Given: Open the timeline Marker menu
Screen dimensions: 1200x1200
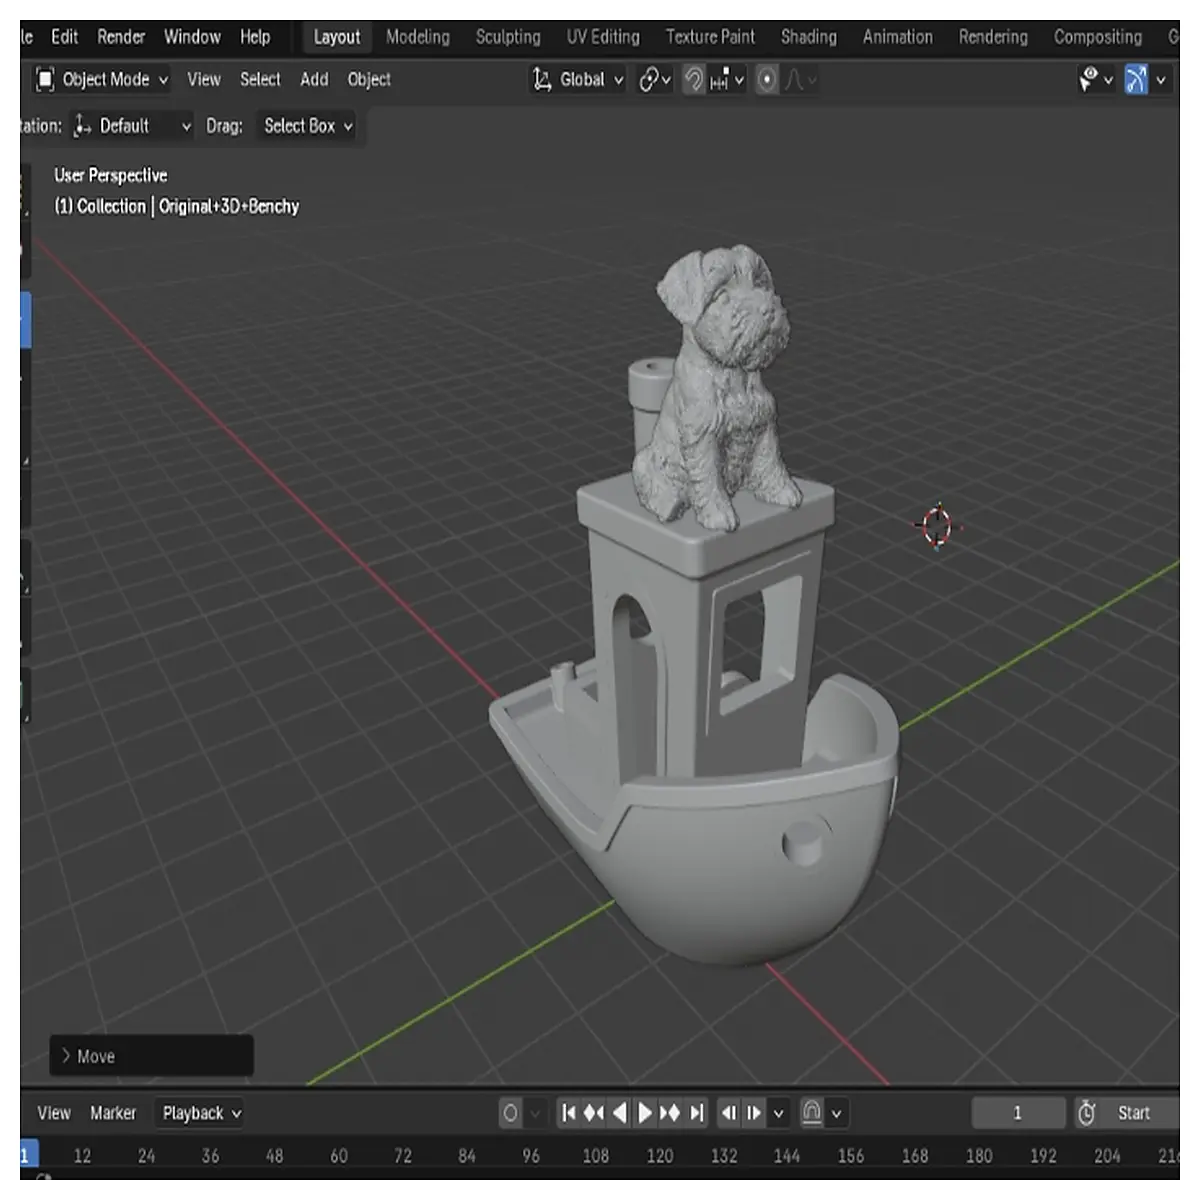Looking at the screenshot, I should tap(113, 1113).
